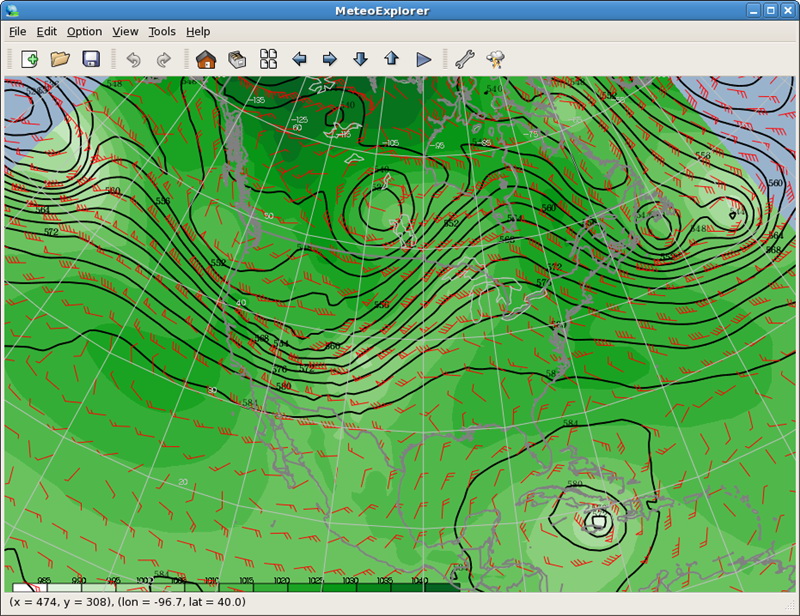Click the left arrow navigation icon
The width and height of the screenshot is (800, 616).
(299, 59)
